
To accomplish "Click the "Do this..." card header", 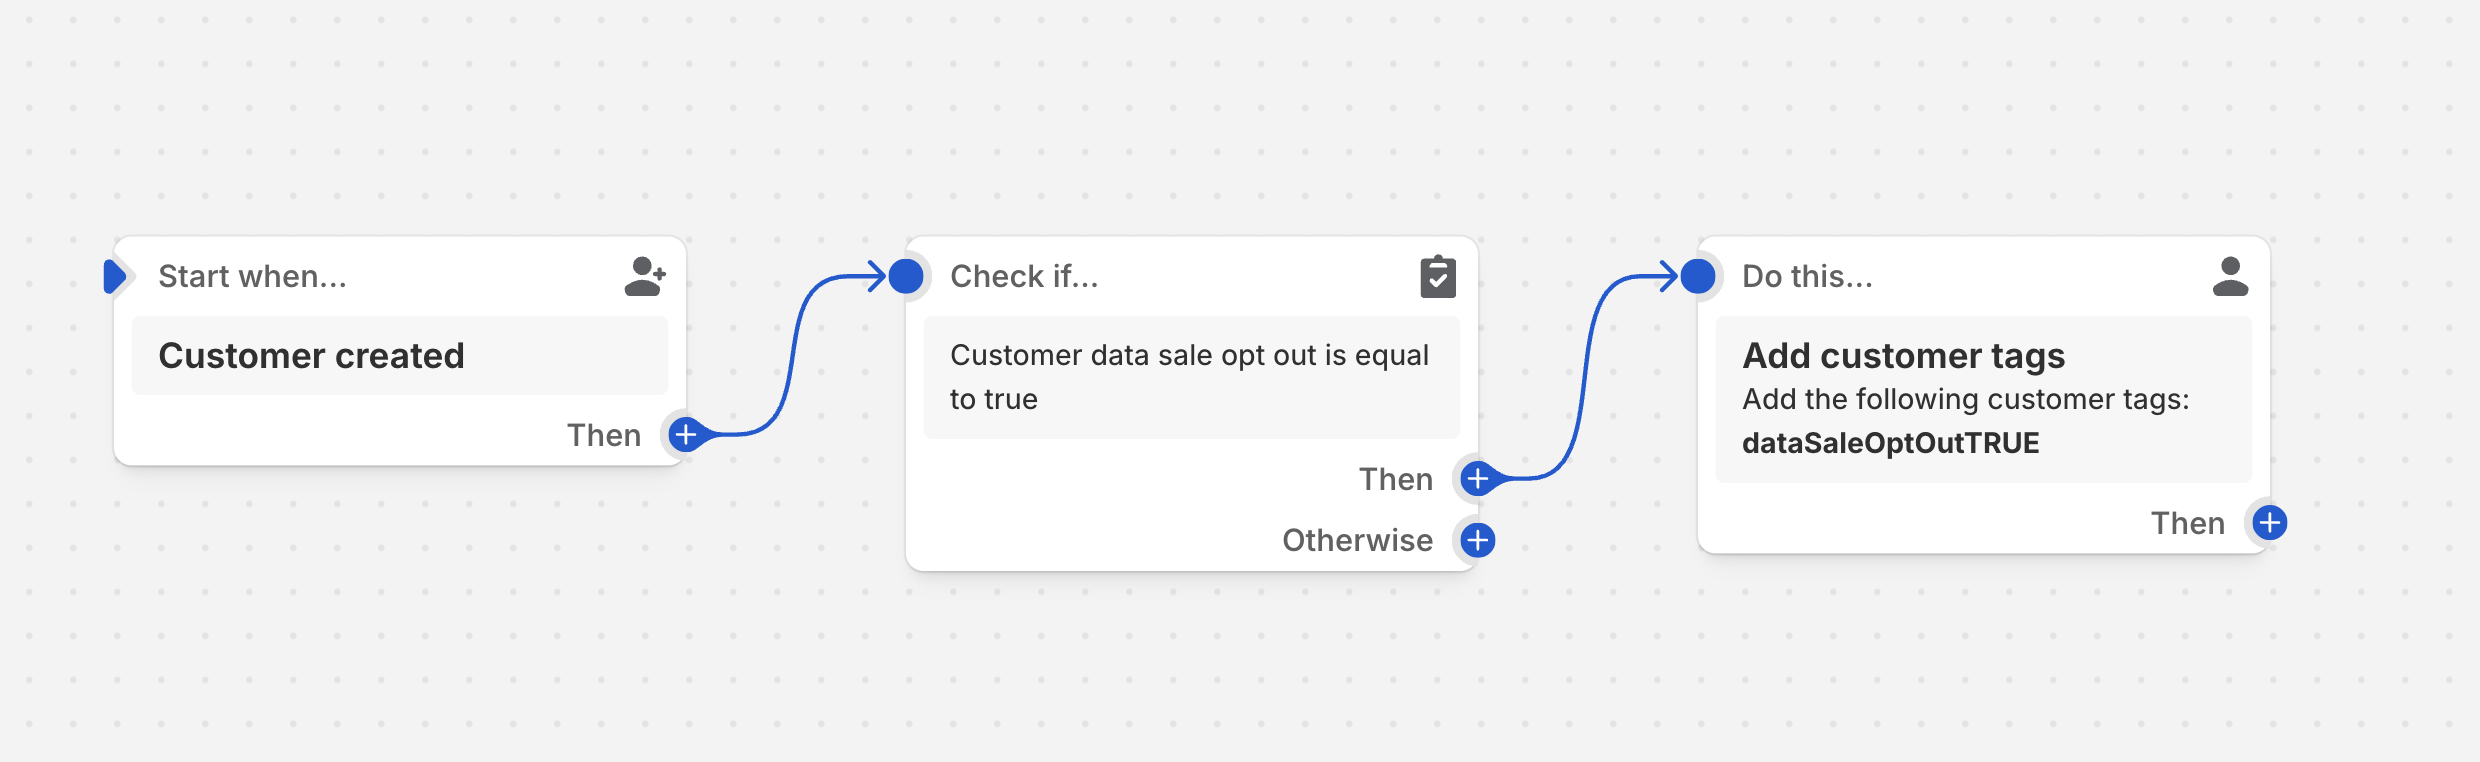I will click(1807, 276).
